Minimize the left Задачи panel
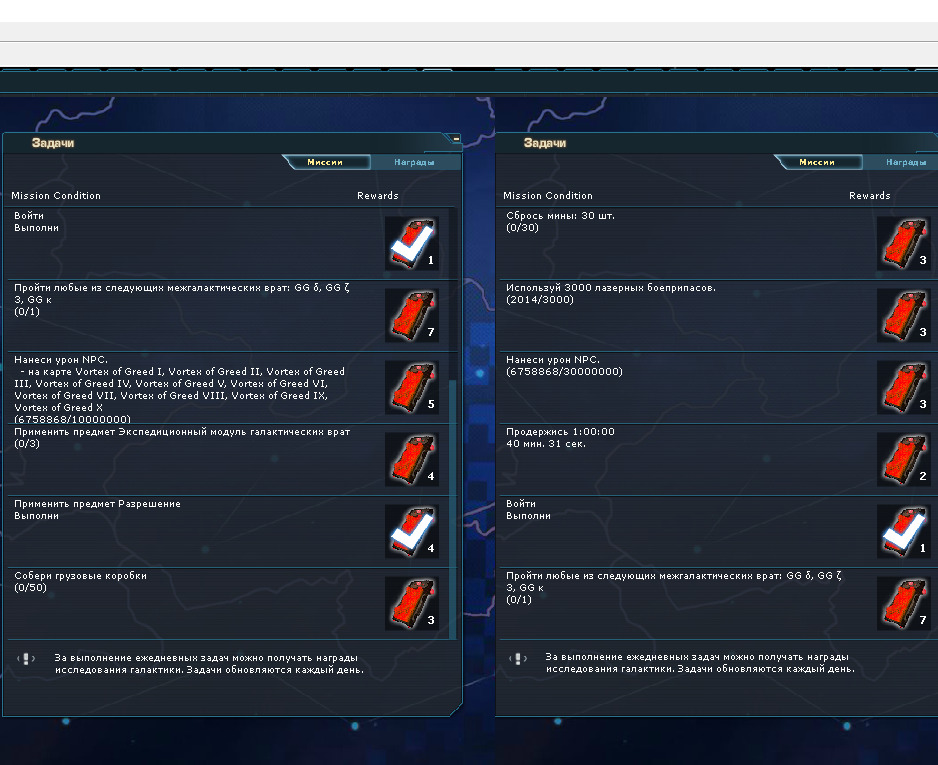The height and width of the screenshot is (765, 938). [456, 139]
